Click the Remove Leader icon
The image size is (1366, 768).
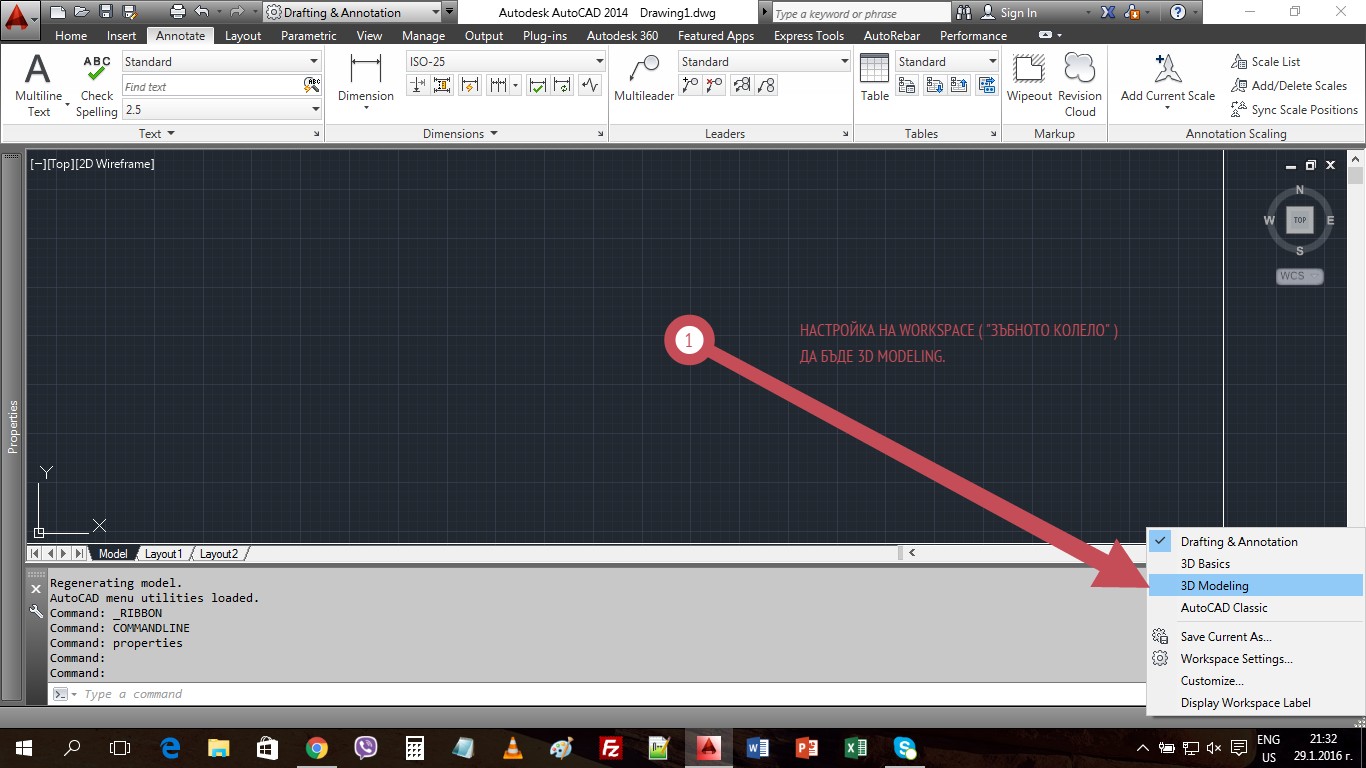point(714,86)
